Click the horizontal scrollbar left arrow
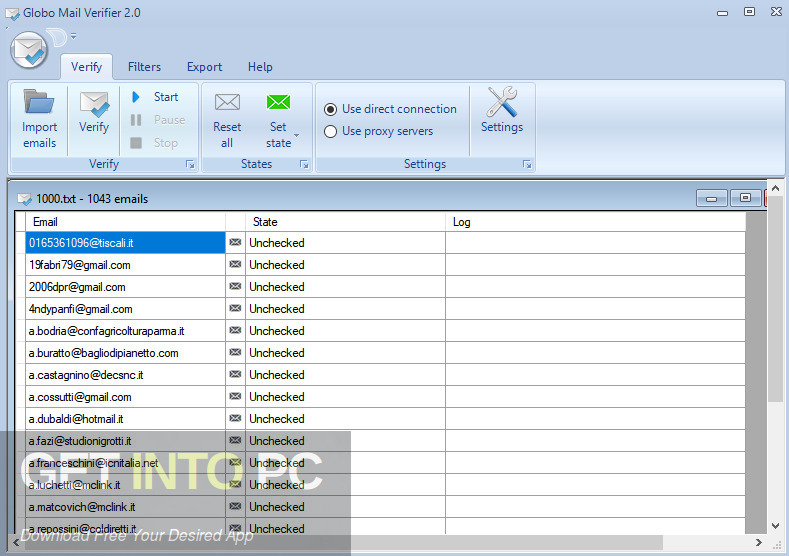 coord(16,542)
